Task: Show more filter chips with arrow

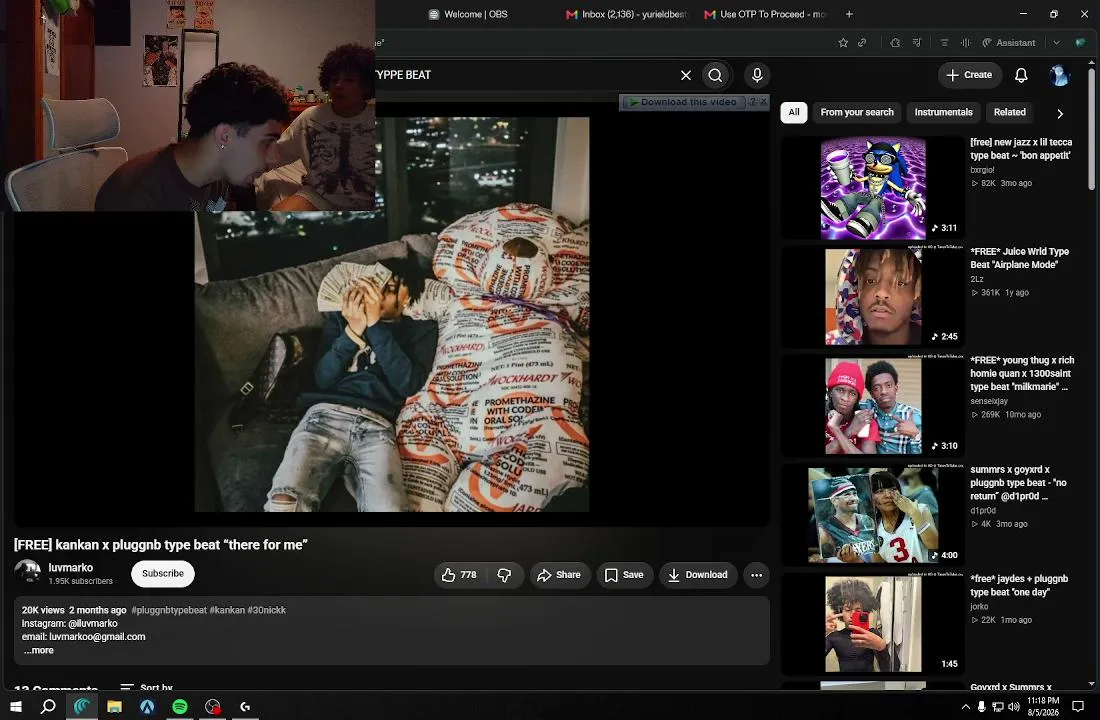Action: pos(1060,113)
